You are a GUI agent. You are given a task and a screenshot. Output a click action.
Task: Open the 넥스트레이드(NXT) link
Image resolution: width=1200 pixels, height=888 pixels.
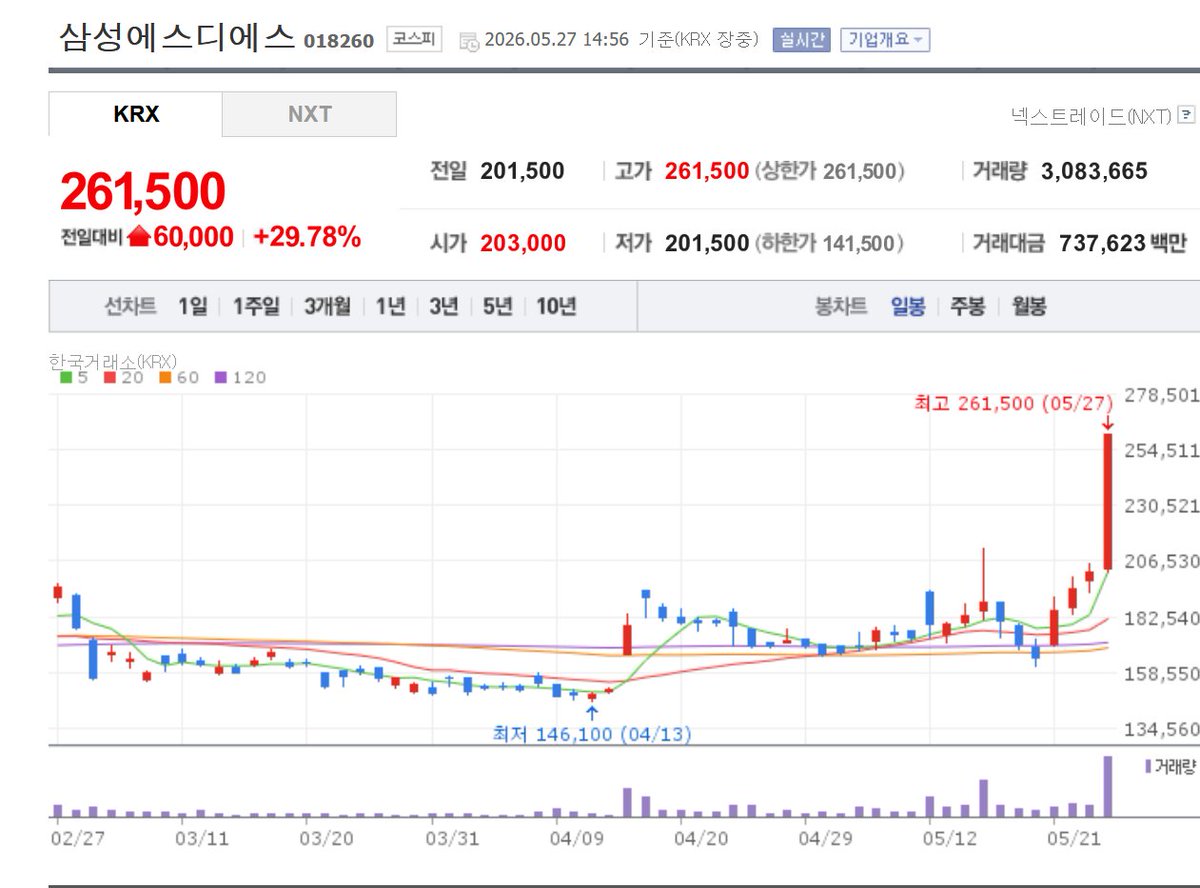(x=1090, y=116)
